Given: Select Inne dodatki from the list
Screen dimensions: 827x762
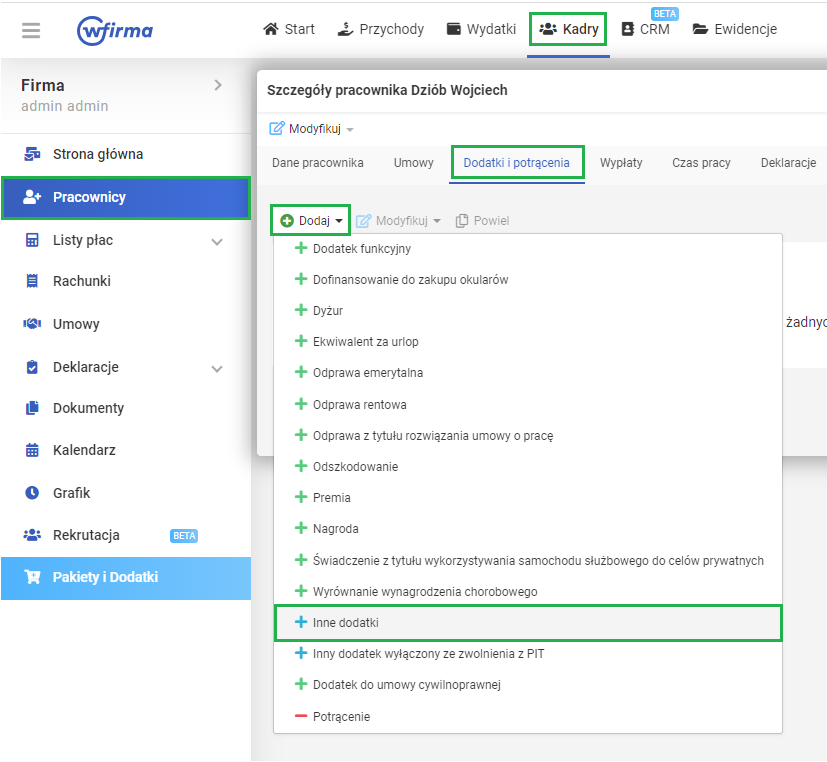Looking at the screenshot, I should tap(346, 623).
